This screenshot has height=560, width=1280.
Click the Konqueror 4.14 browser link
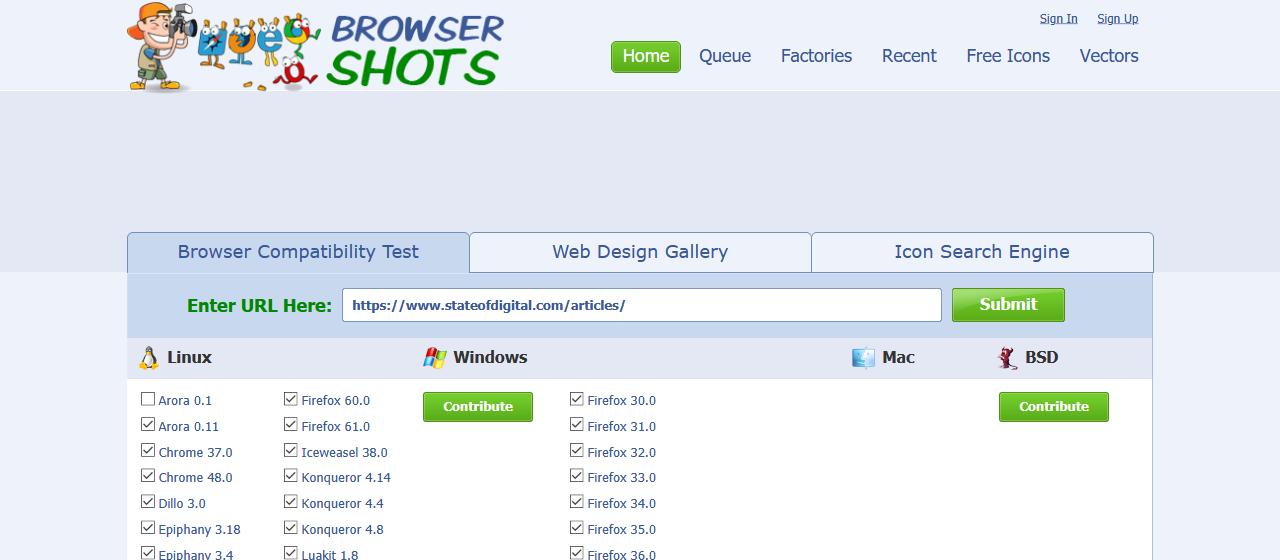[346, 478]
